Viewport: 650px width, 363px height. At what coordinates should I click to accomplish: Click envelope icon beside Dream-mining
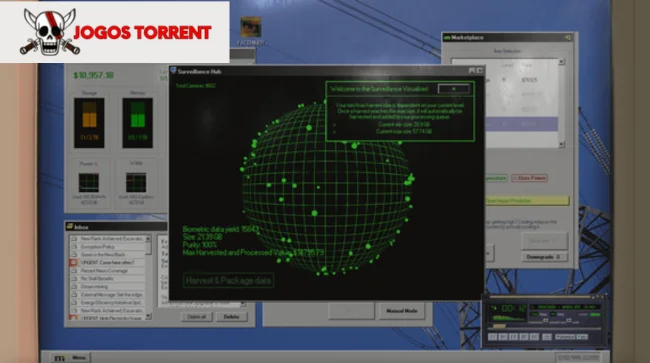[74, 286]
